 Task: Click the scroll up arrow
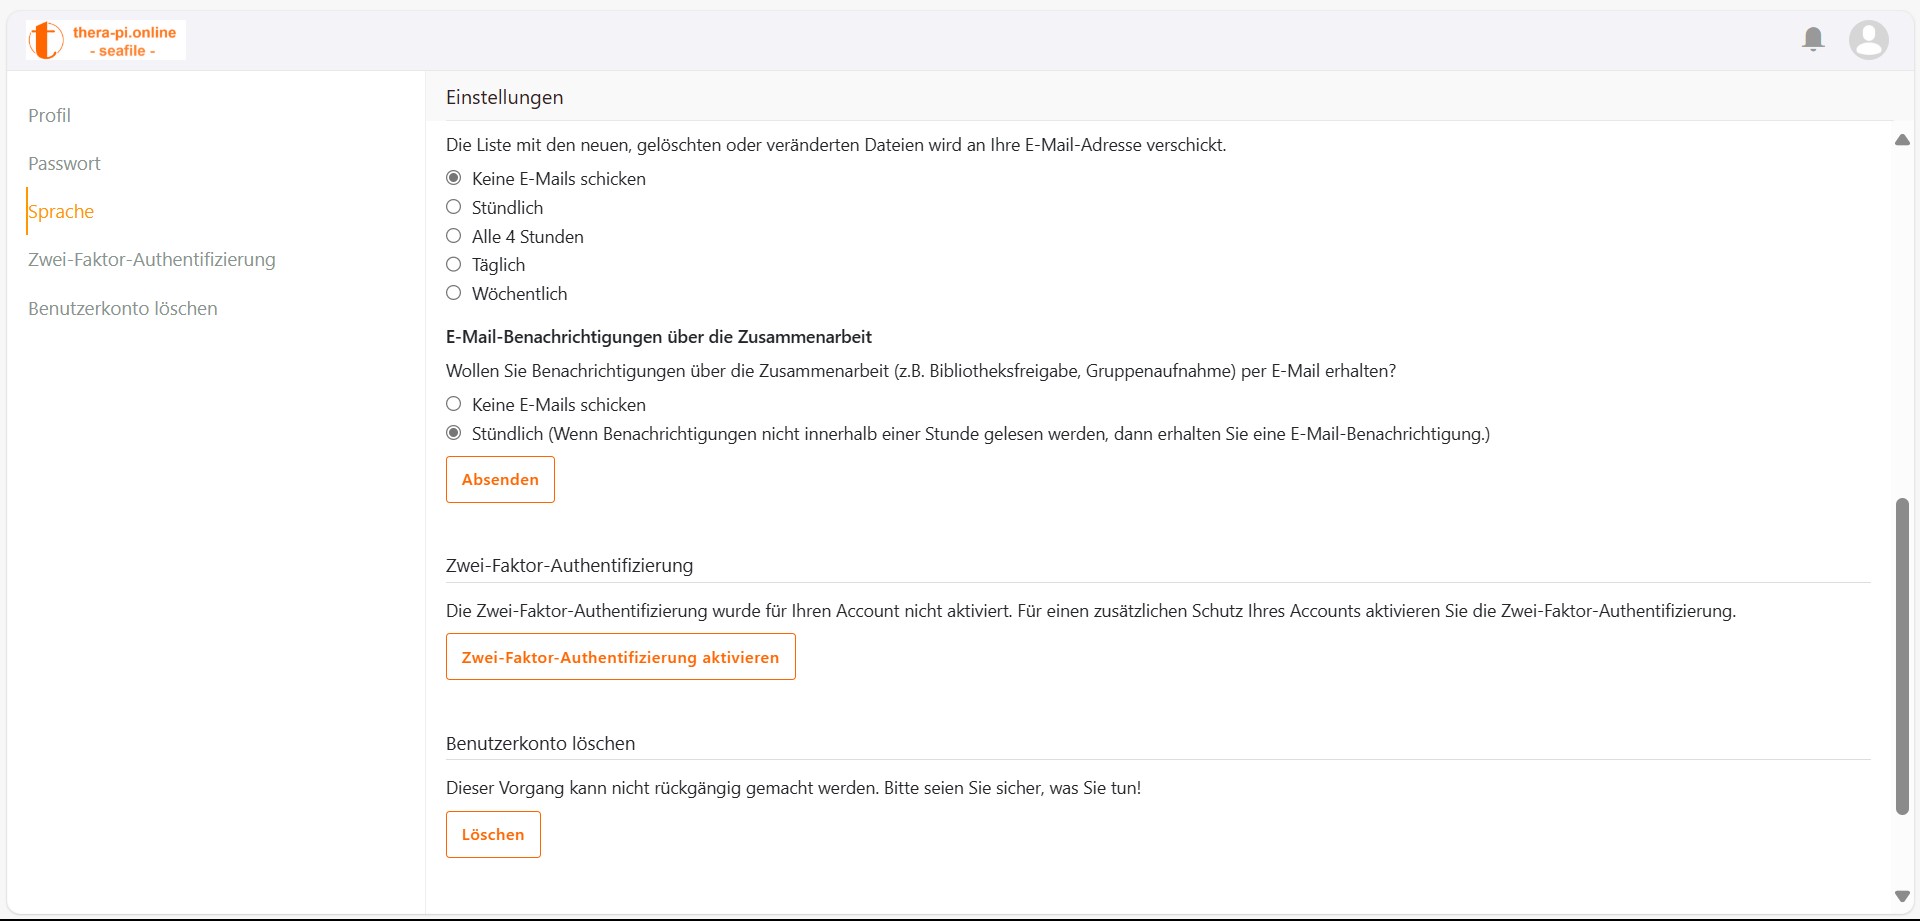(x=1902, y=140)
